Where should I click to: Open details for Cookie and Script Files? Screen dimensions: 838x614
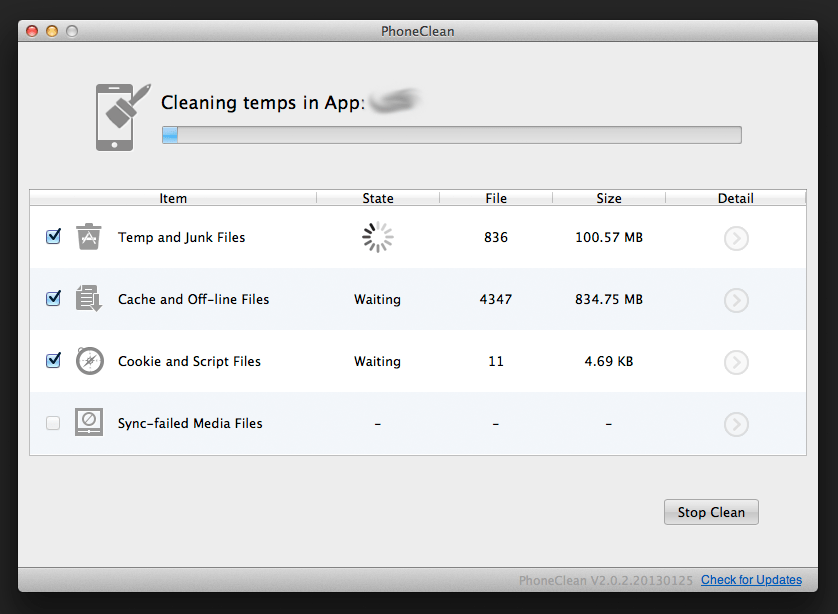pos(736,362)
